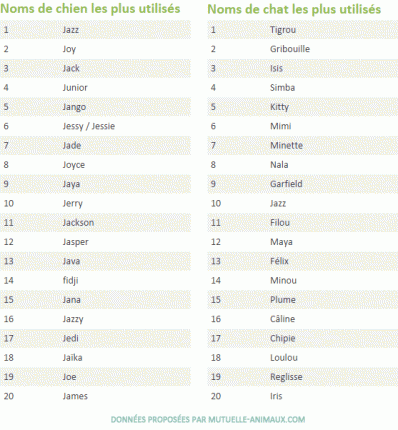Click the cat name Félix
The height and width of the screenshot is (430, 398).
(279, 261)
